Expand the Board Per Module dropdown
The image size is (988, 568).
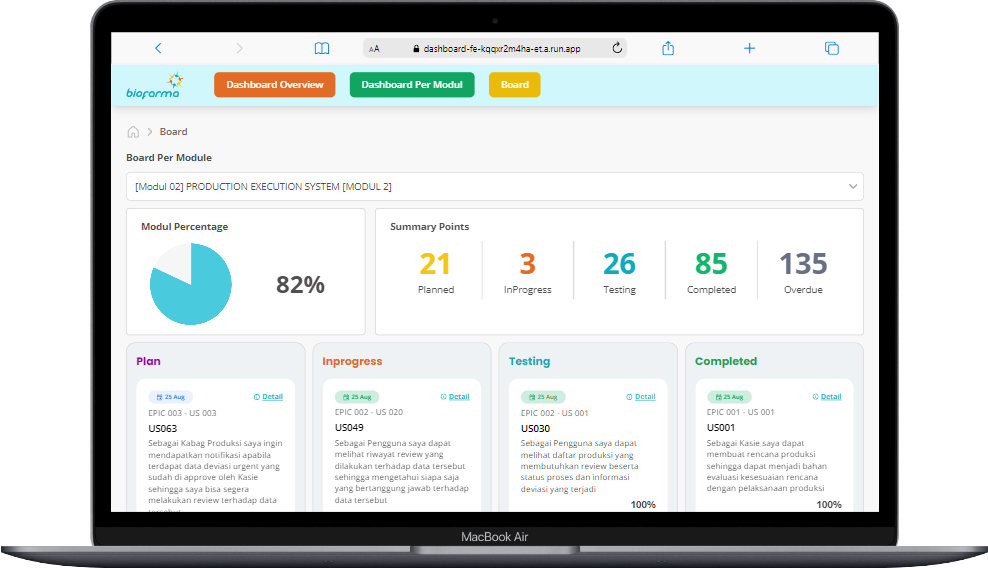[494, 187]
